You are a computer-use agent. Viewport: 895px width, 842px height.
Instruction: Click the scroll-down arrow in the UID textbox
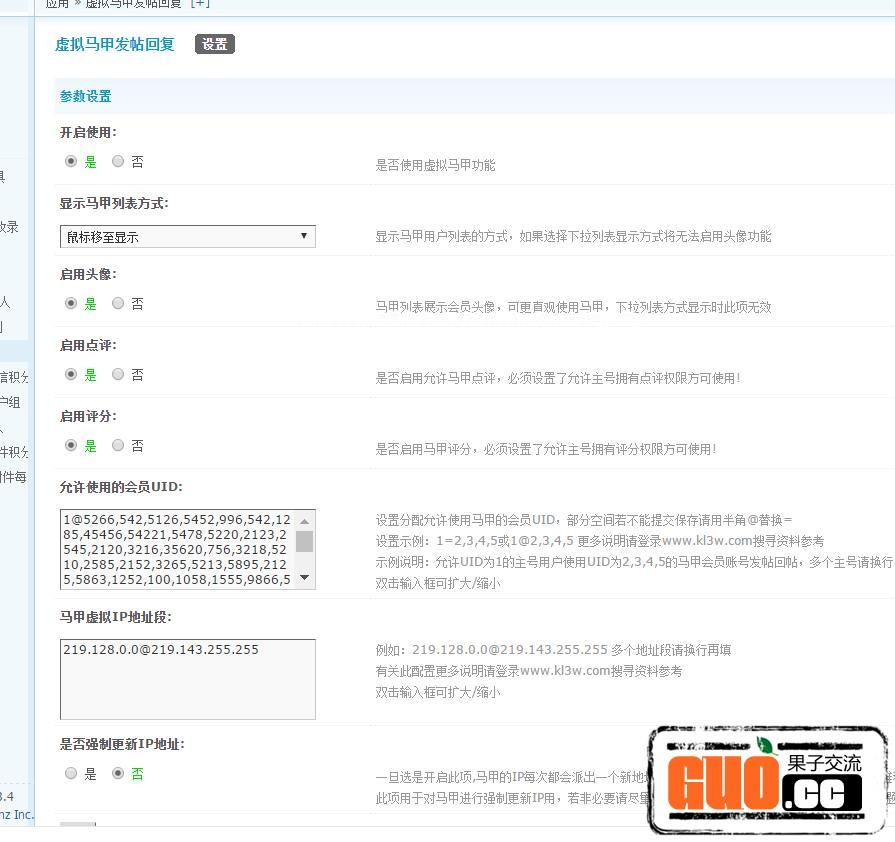coord(305,578)
